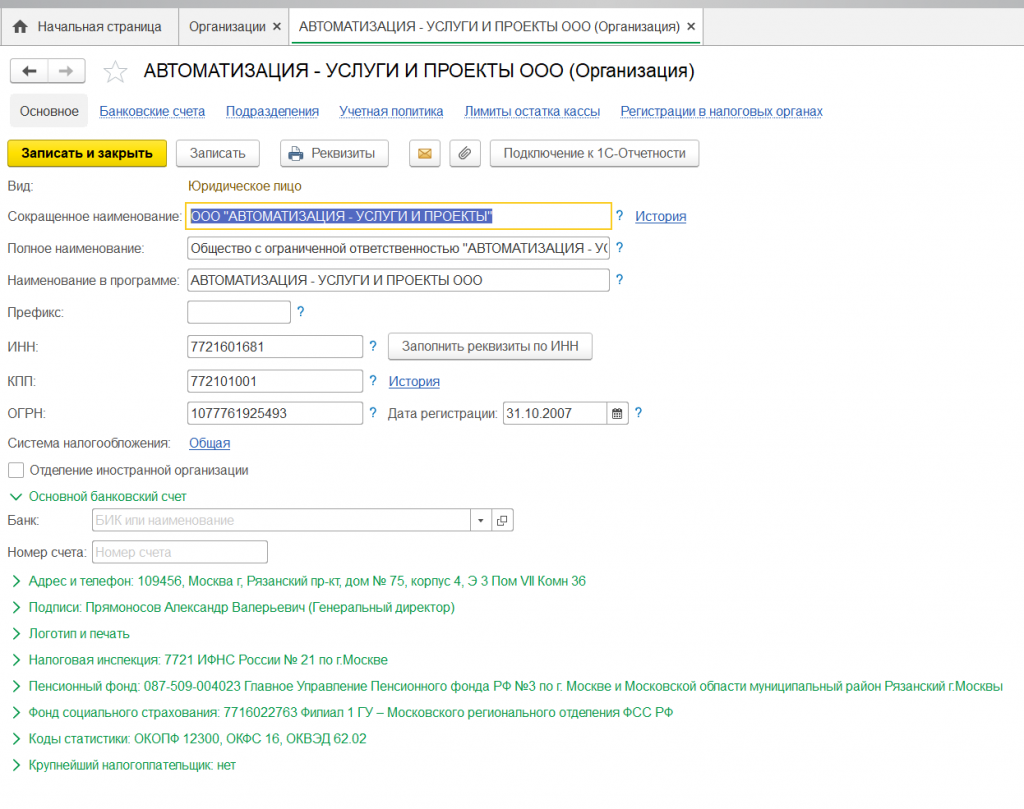Click the Номер счета input field
This screenshot has width=1024, height=809.
coord(180,552)
